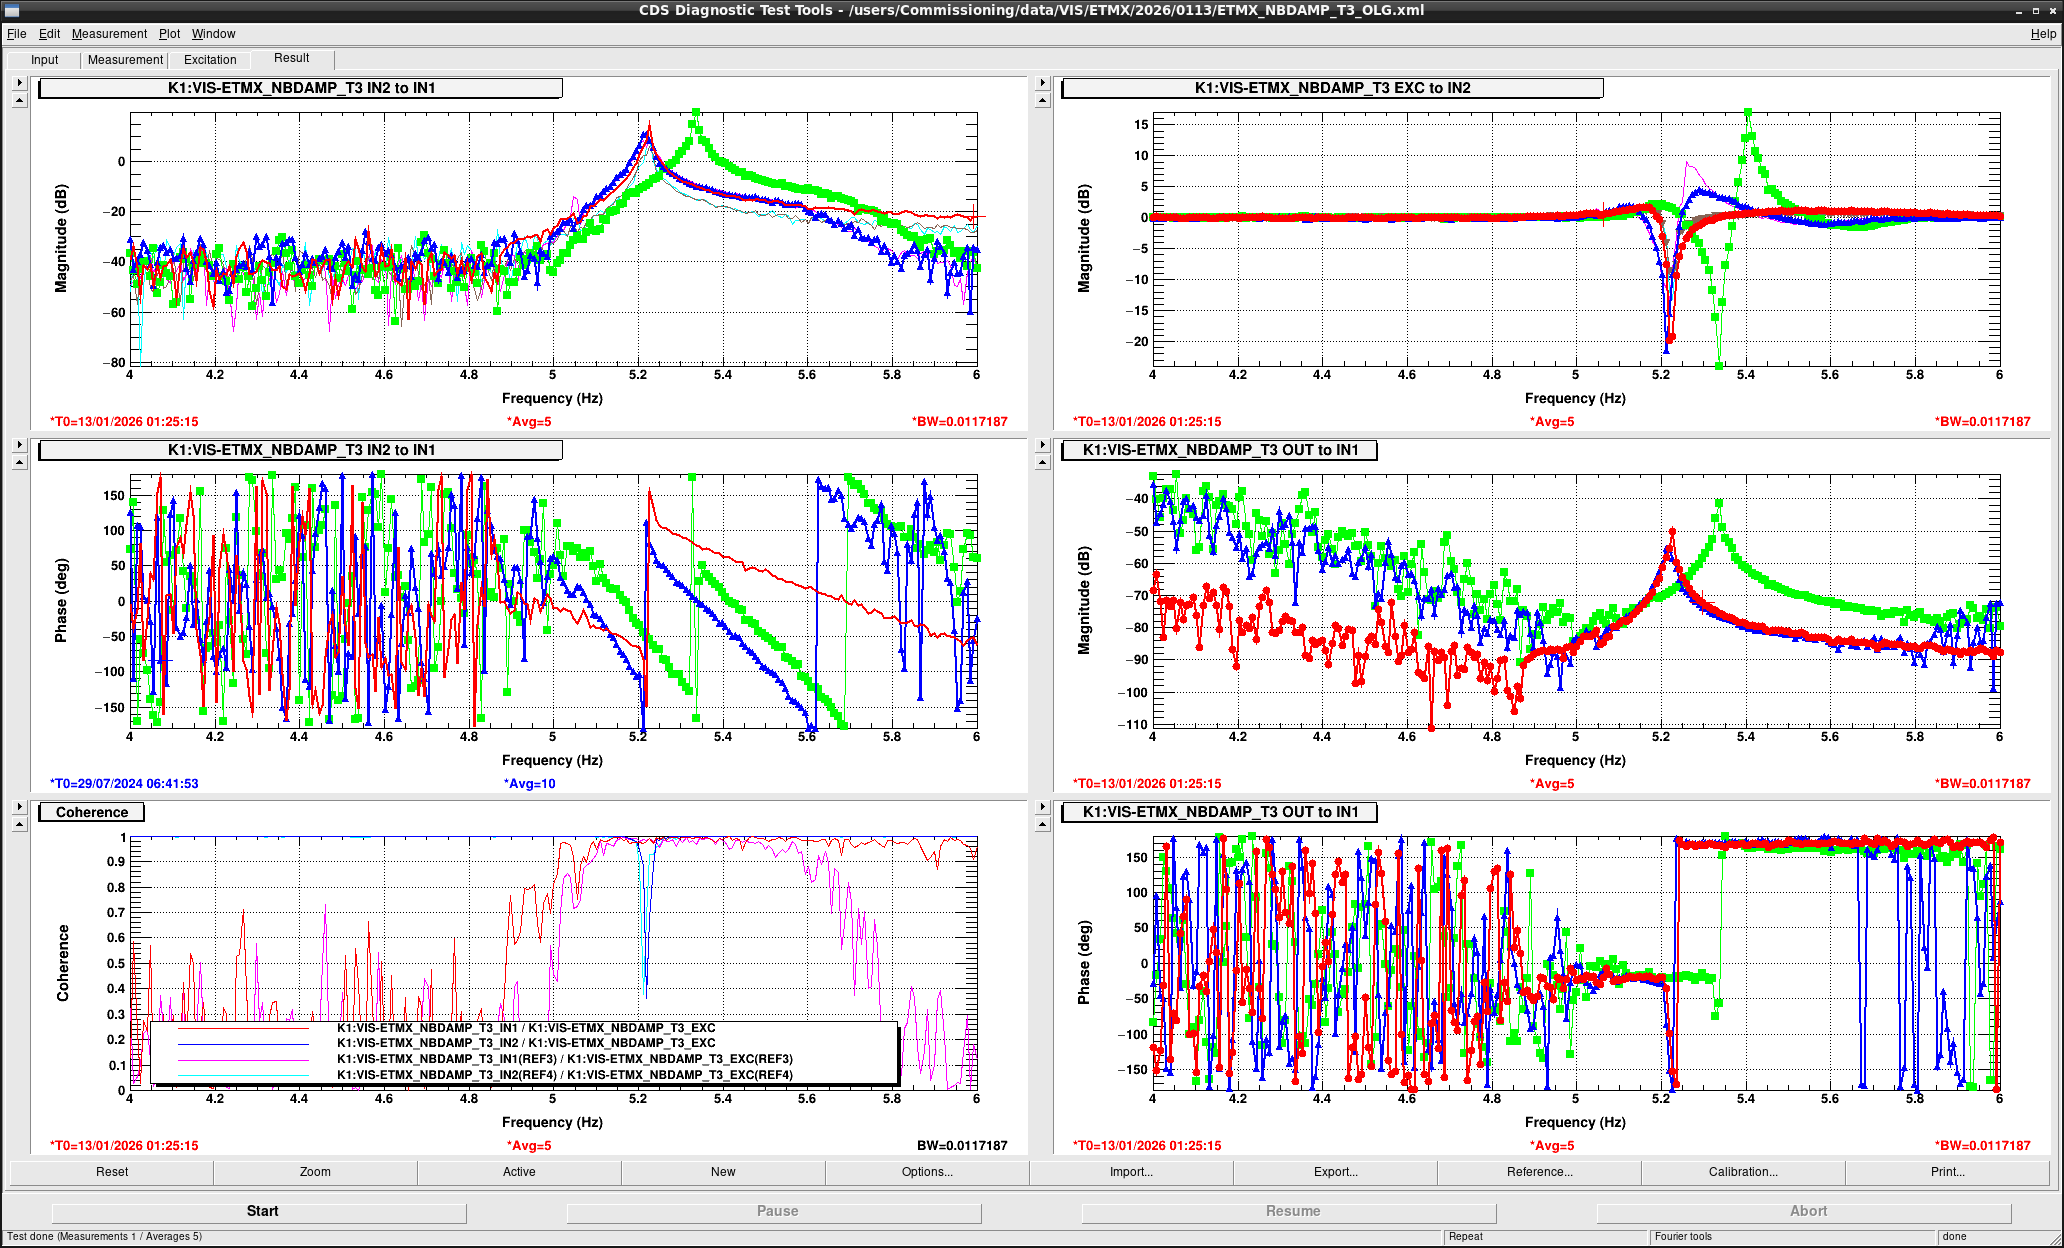Click right-arrow icon beside OUT to IN1 phase plot
Screen dimensions: 2064x1248
click(1042, 807)
